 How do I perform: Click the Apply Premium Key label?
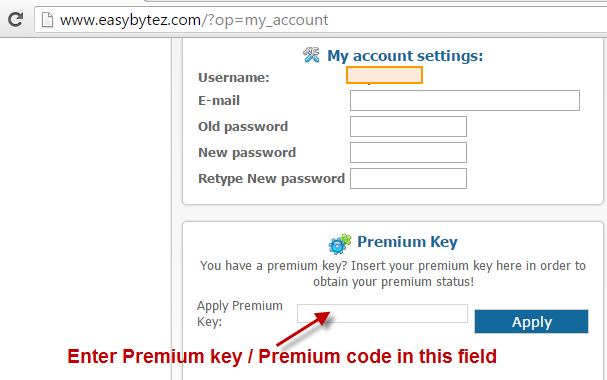click(240, 313)
